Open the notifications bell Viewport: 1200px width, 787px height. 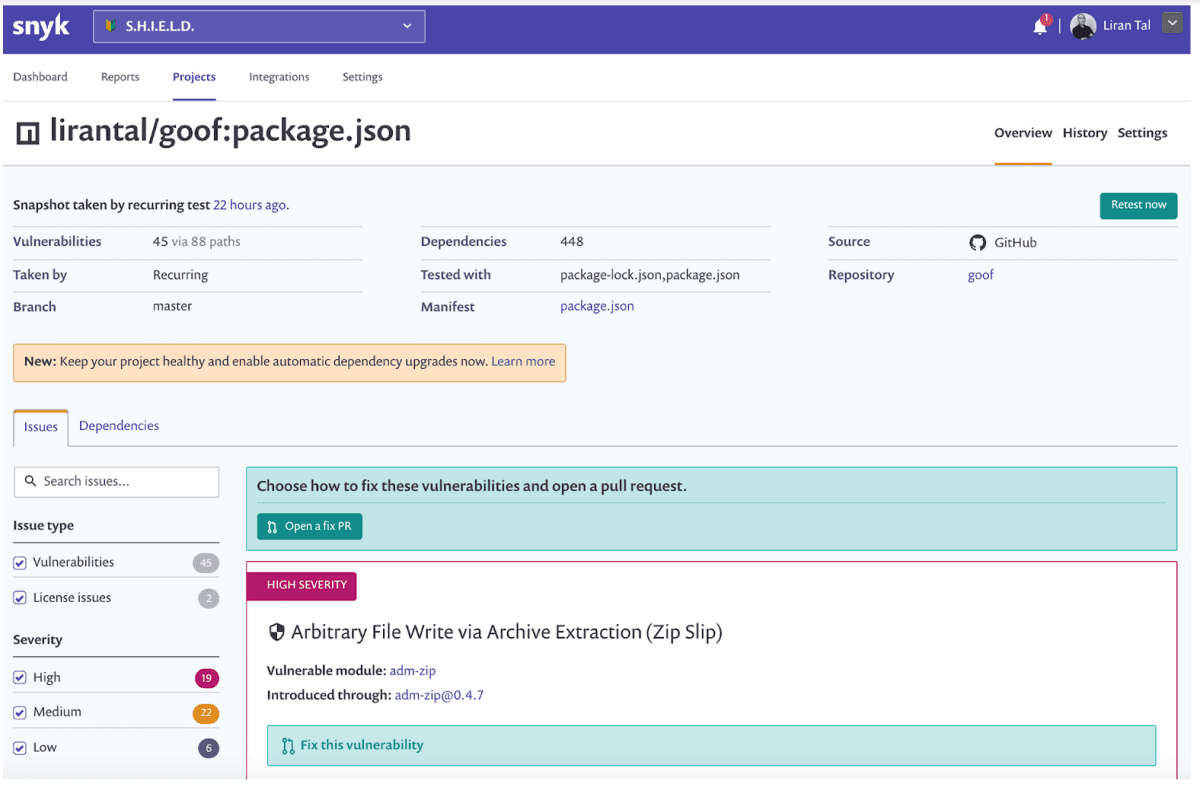(1041, 26)
